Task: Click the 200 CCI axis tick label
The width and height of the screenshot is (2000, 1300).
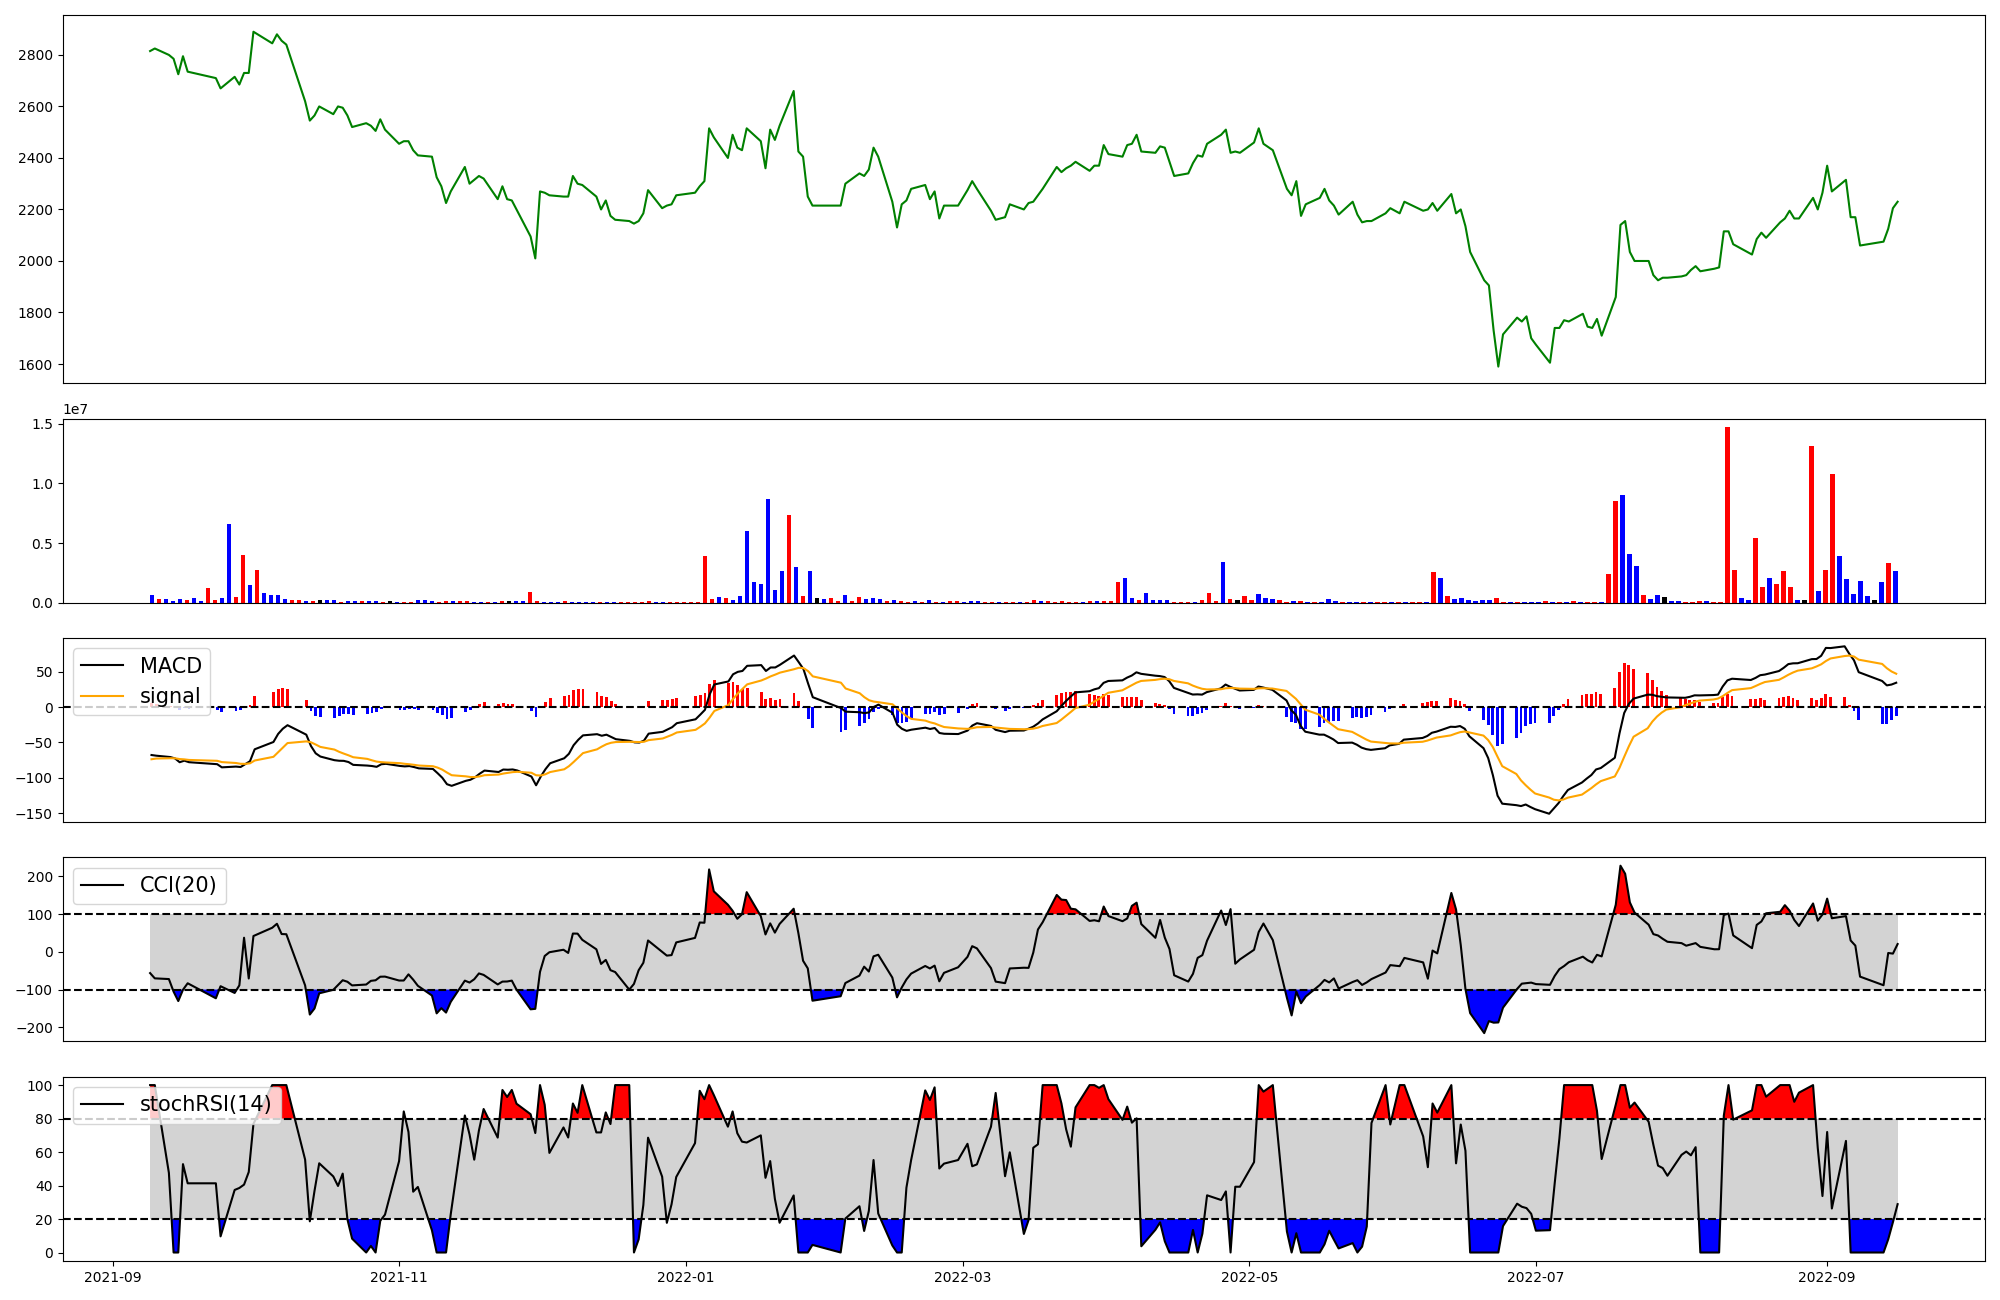Action: pyautogui.click(x=40, y=877)
